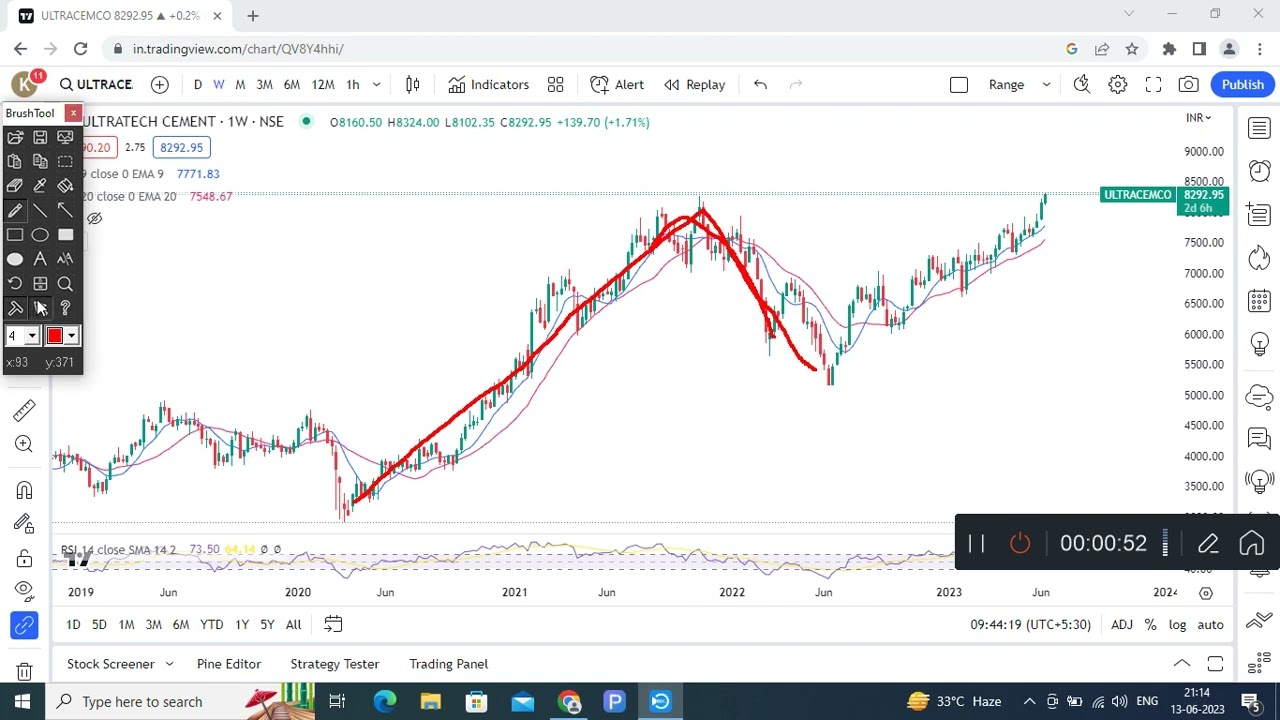Expand the Range layout dropdown arrow

tap(1046, 85)
